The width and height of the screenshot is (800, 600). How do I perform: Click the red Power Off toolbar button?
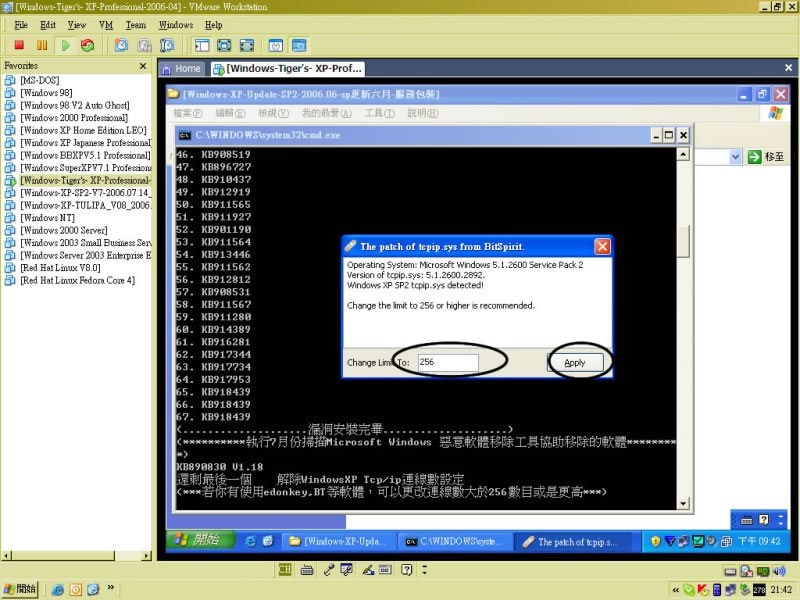point(18,45)
